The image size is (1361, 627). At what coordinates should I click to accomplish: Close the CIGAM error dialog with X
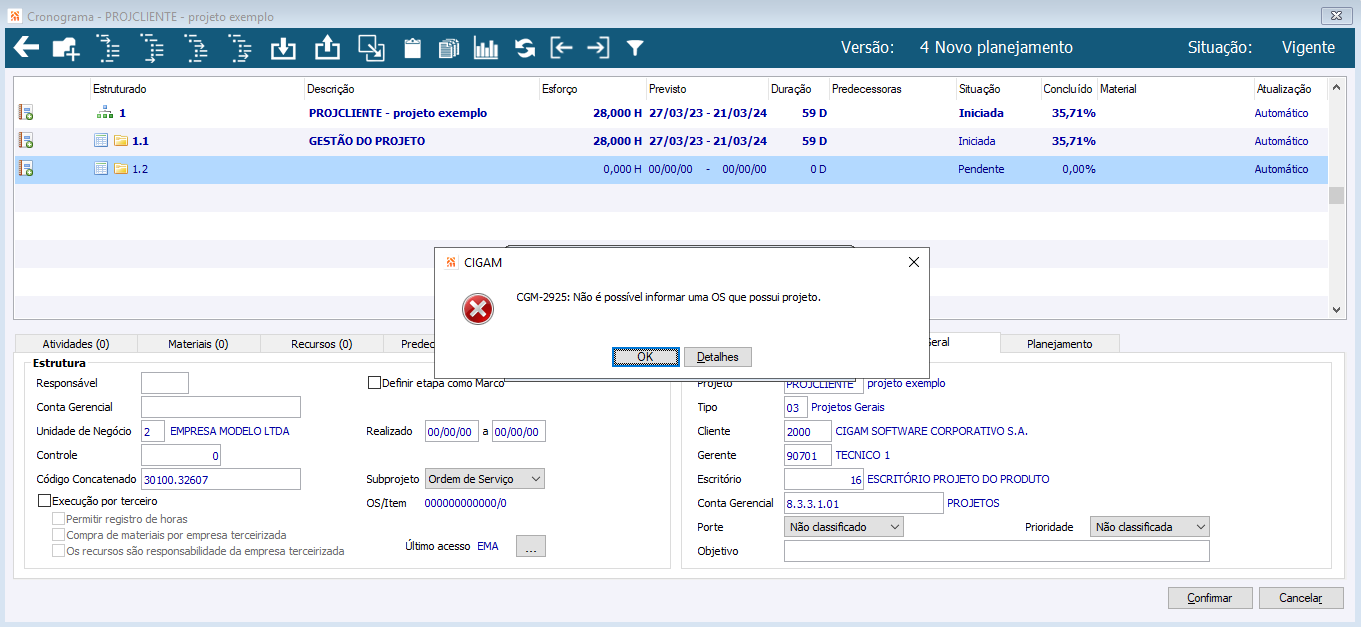(913, 262)
